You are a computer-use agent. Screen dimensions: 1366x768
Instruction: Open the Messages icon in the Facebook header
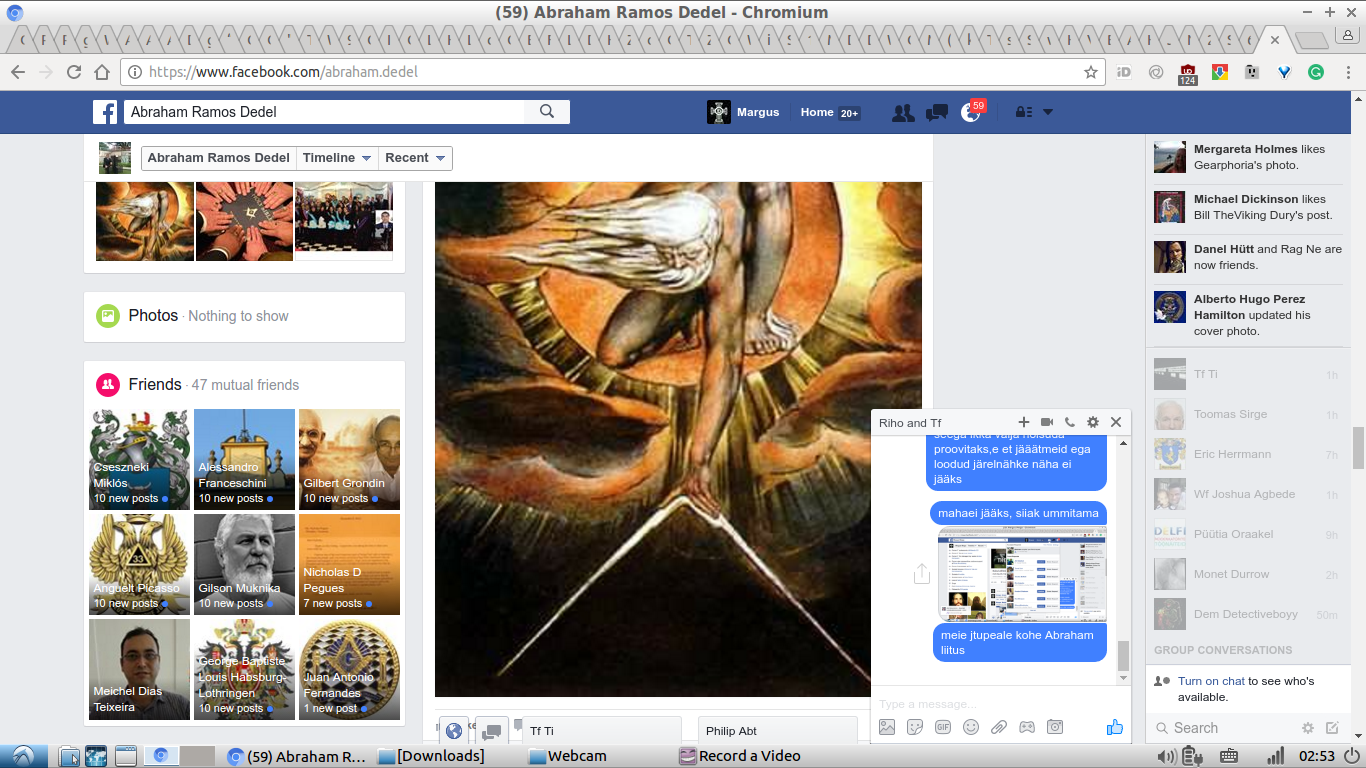937,112
